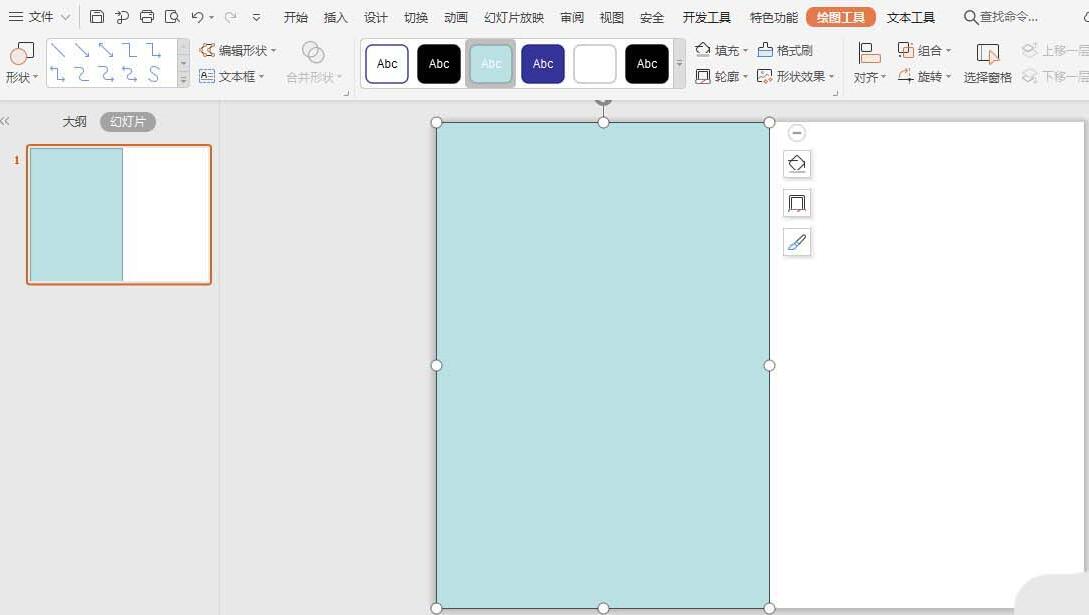Click the Edit Shape (编辑形状) button

click(237, 50)
